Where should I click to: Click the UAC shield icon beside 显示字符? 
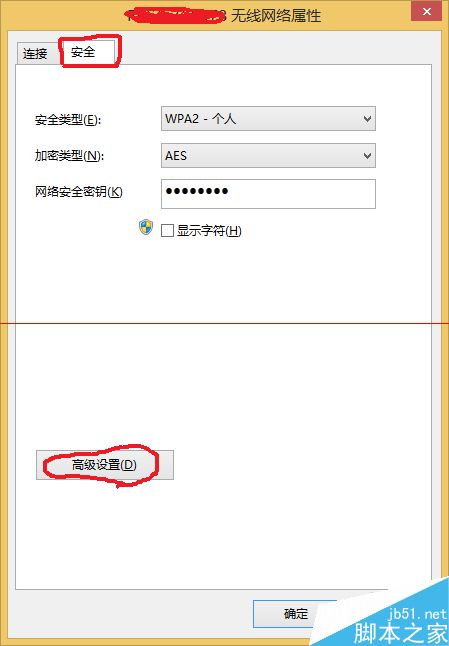(146, 227)
